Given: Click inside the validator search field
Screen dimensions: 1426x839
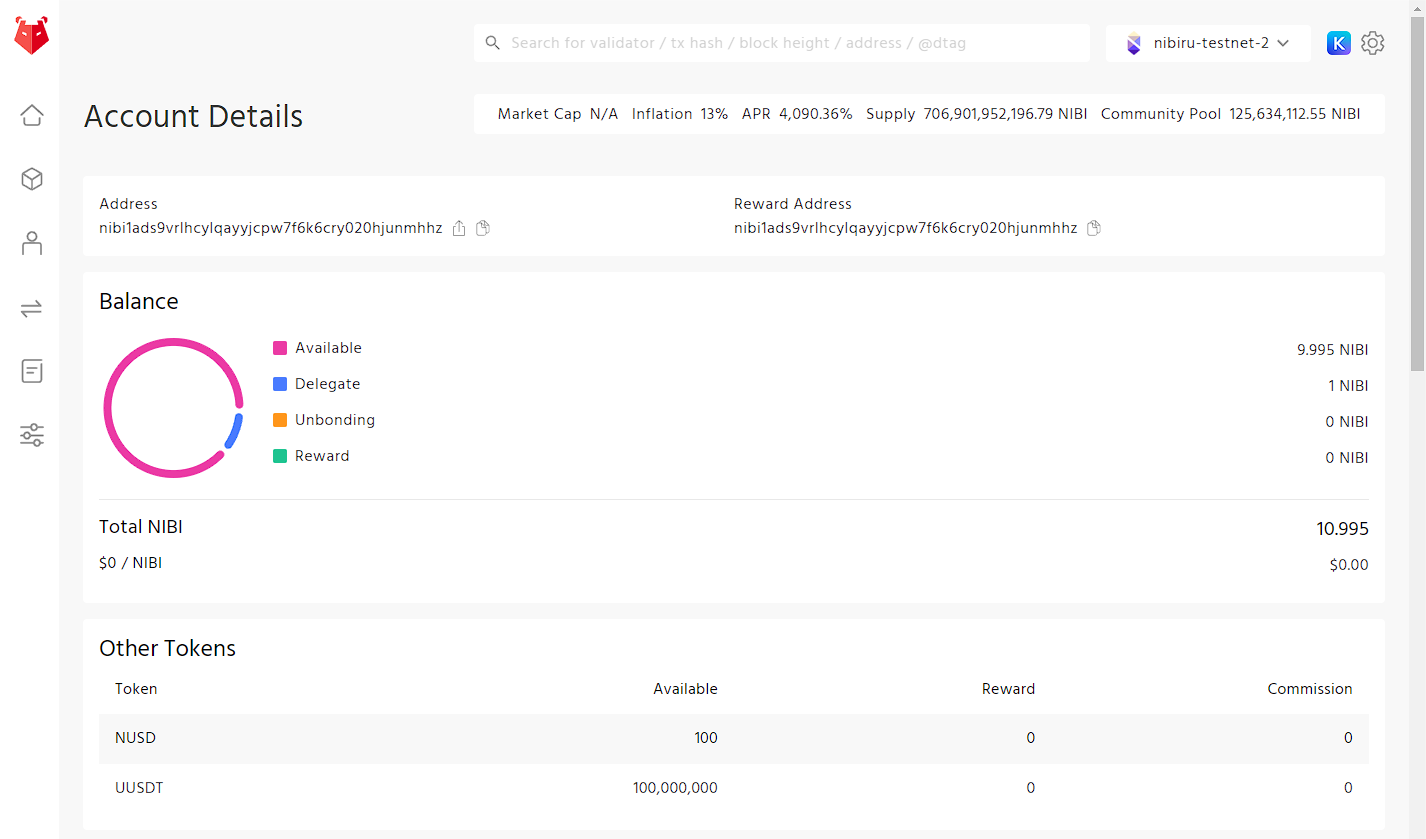Looking at the screenshot, I should click(x=782, y=43).
